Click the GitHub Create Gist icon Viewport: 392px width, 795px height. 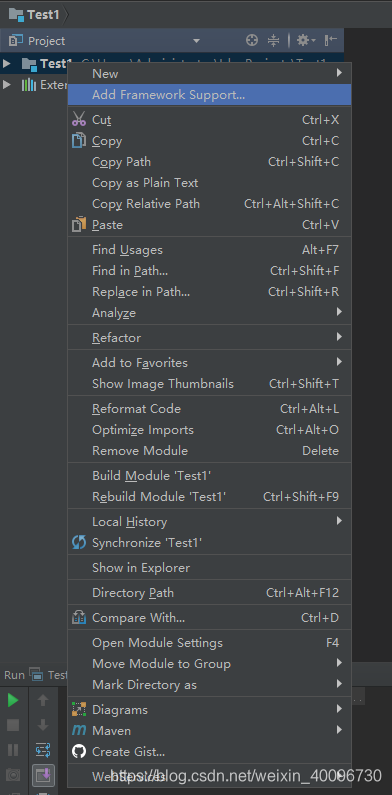coord(79,751)
